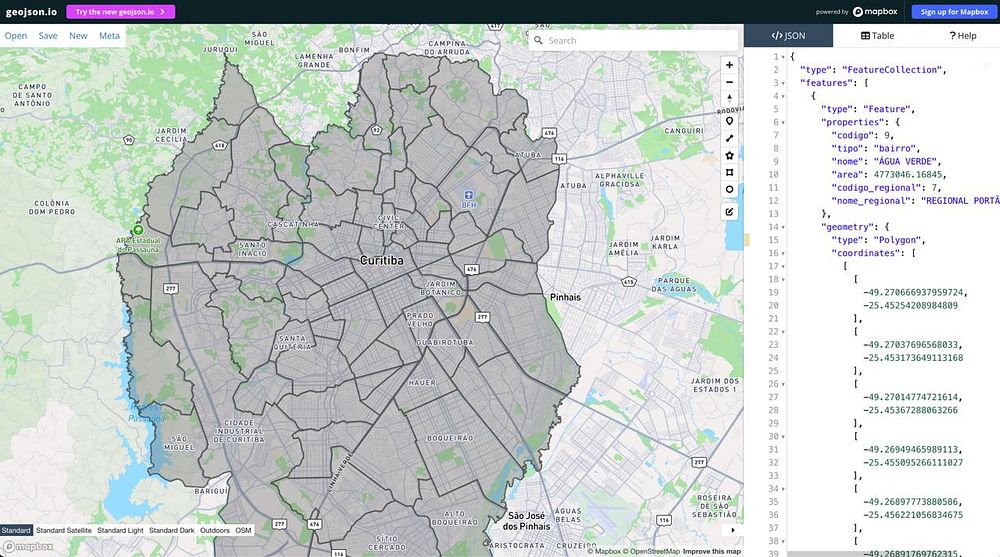Collapse the root object at line 1
This screenshot has height=557, width=1000.
pos(783,57)
